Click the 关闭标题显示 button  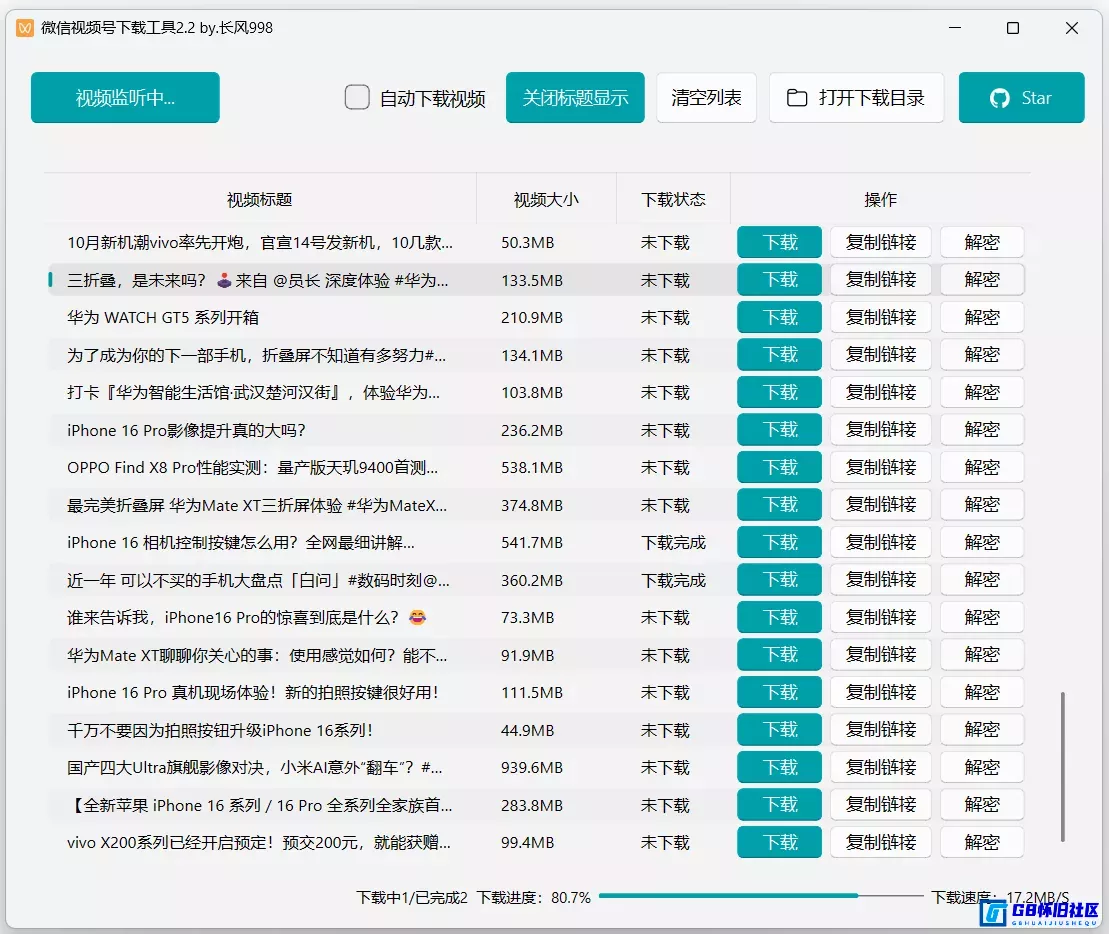tap(575, 98)
